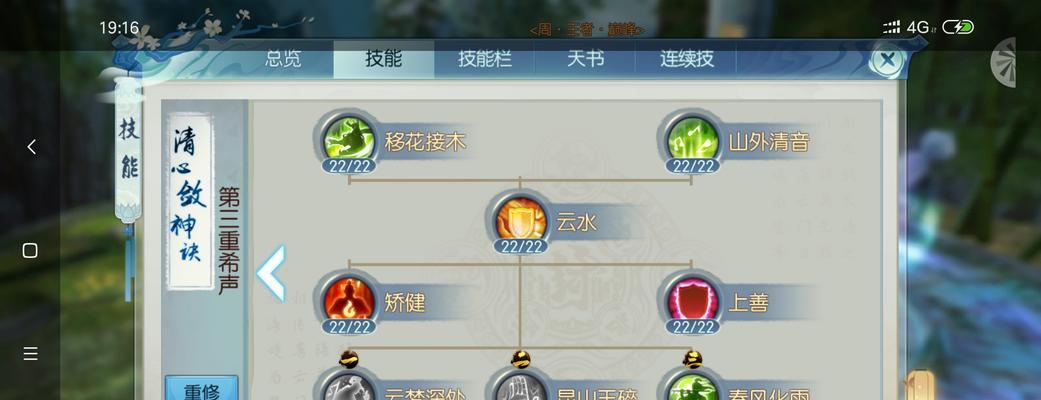The width and height of the screenshot is (1041, 400).
Task: Select the 矫健 flame skill icon
Action: pos(349,302)
